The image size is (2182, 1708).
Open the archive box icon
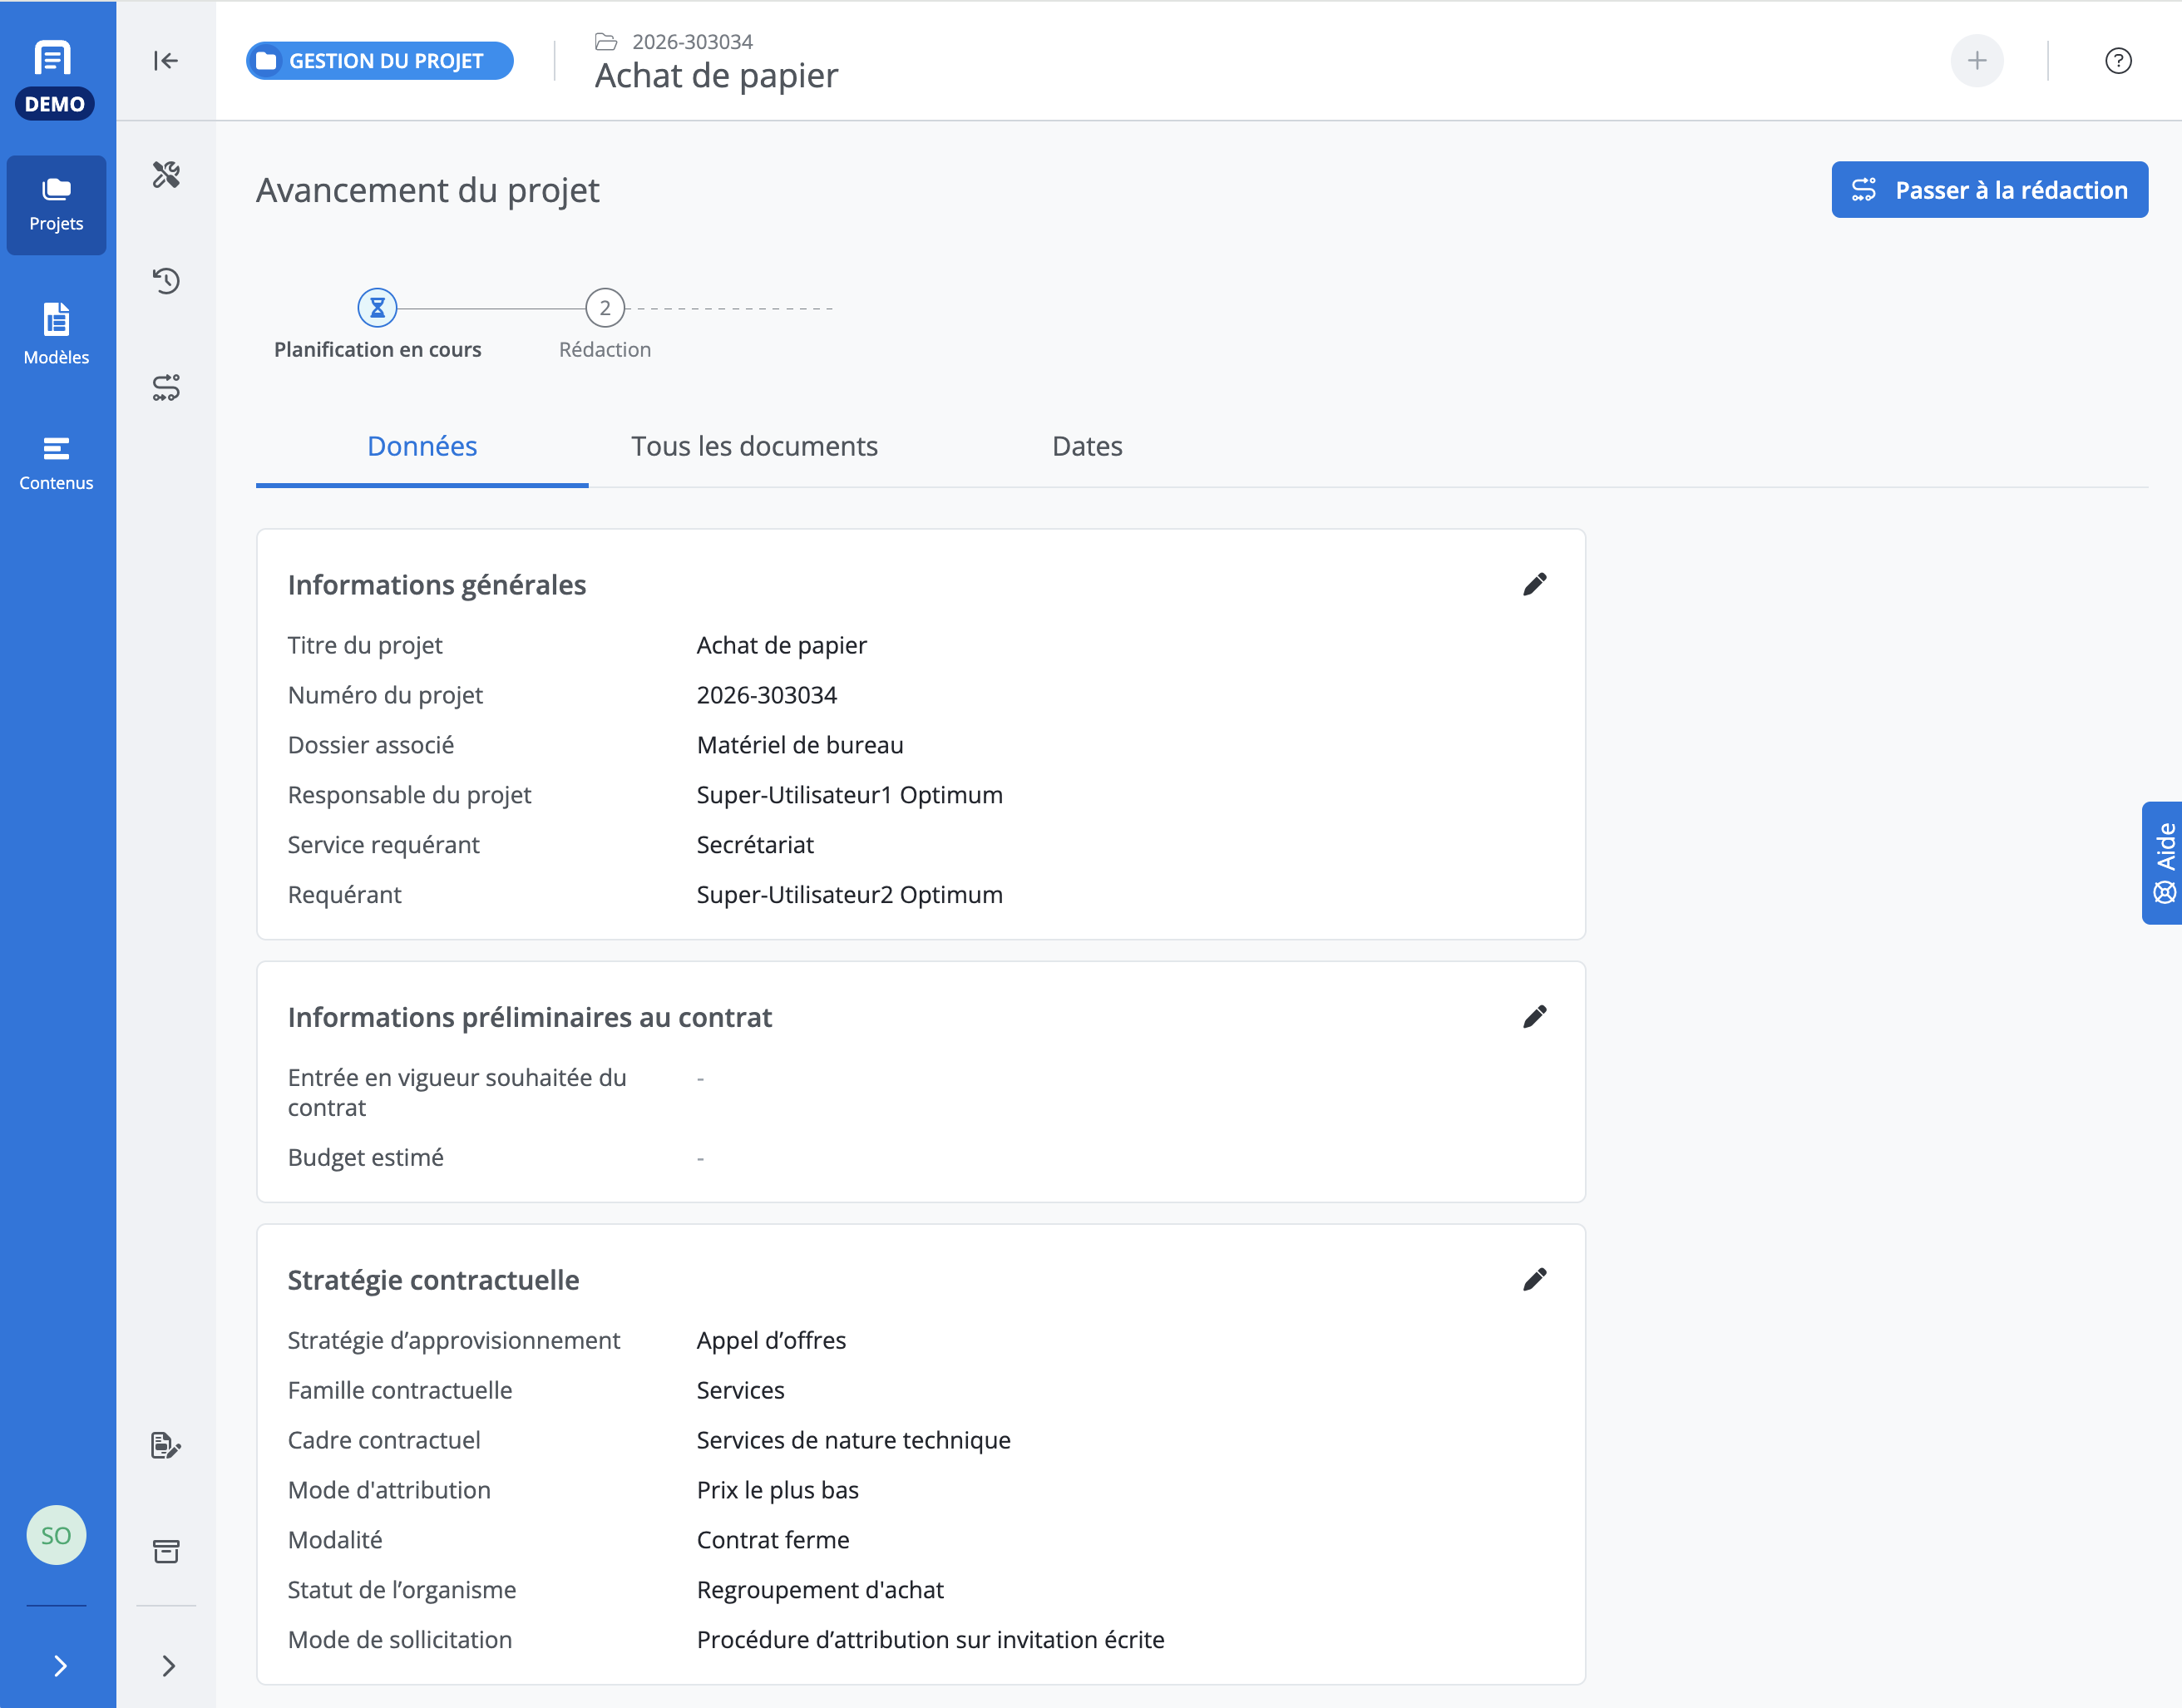tap(166, 1551)
